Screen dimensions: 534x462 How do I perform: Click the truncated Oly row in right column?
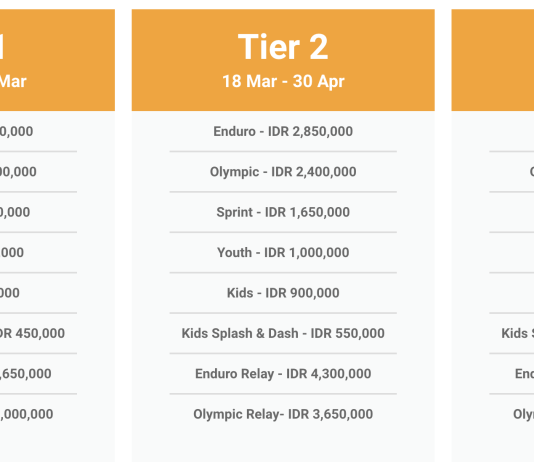click(x=523, y=414)
